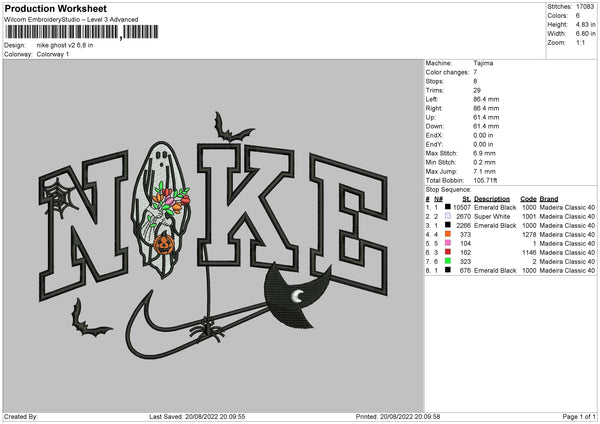Click the 'Super White' description
The height and width of the screenshot is (424, 600).
(492, 217)
